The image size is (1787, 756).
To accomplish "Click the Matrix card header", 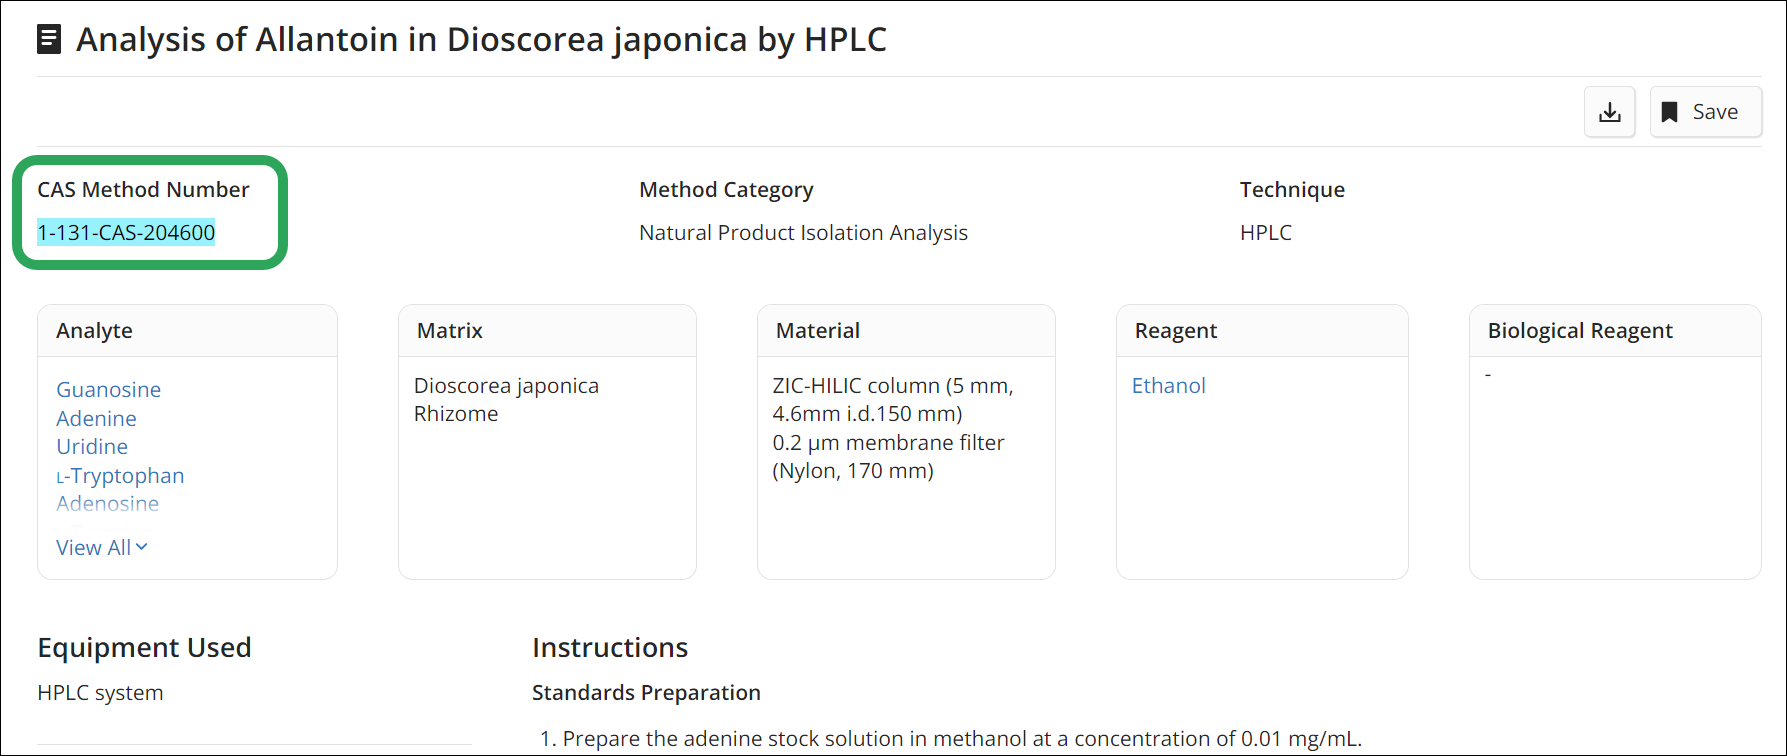I will [x=547, y=331].
